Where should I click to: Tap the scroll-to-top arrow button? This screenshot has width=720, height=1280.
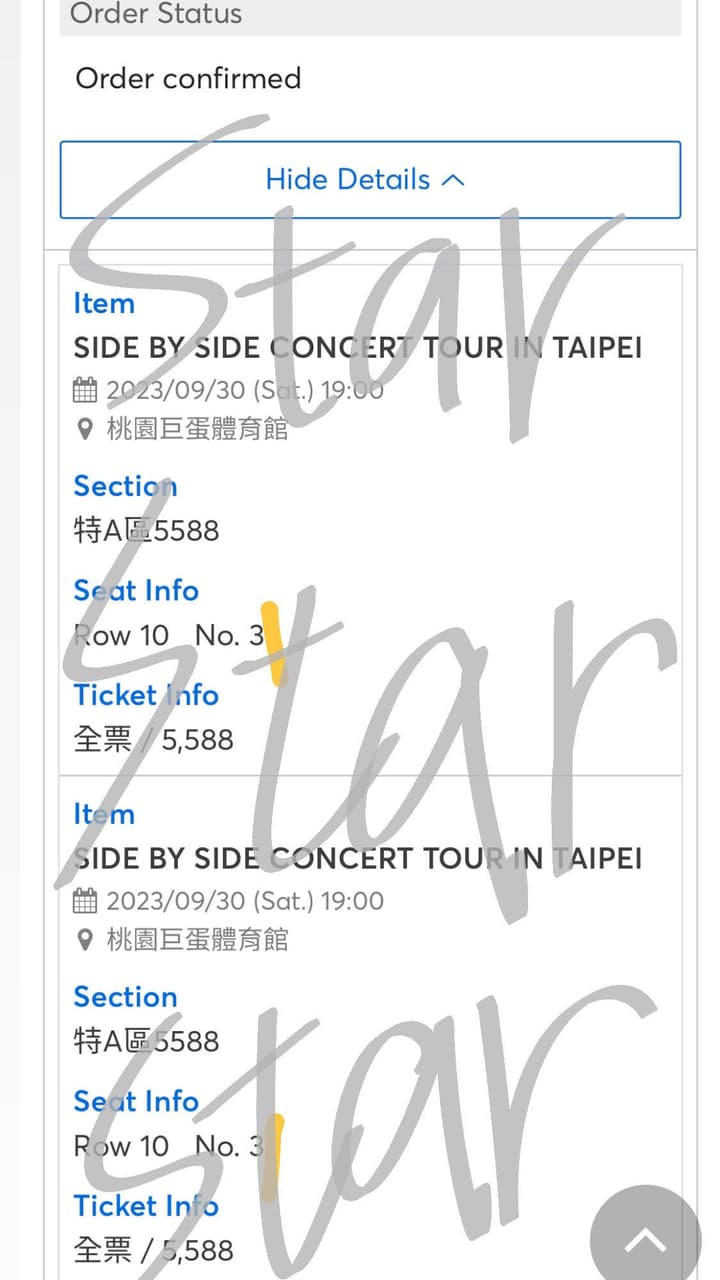click(x=645, y=1240)
